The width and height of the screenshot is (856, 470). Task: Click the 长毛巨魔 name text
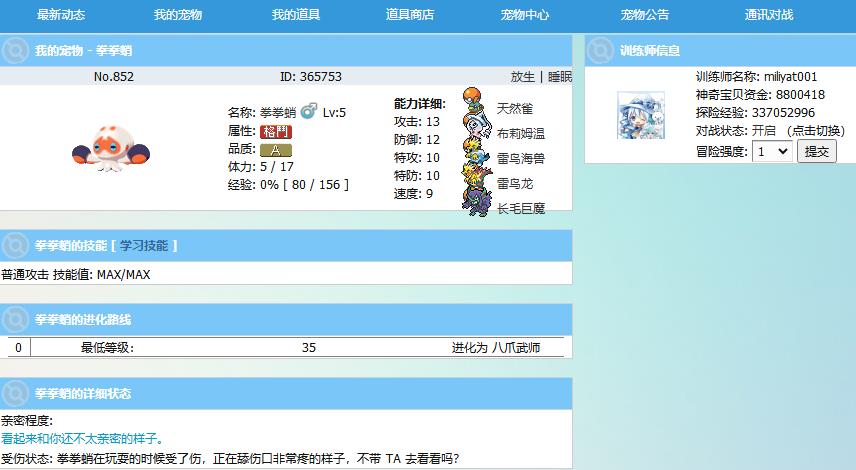click(521, 209)
